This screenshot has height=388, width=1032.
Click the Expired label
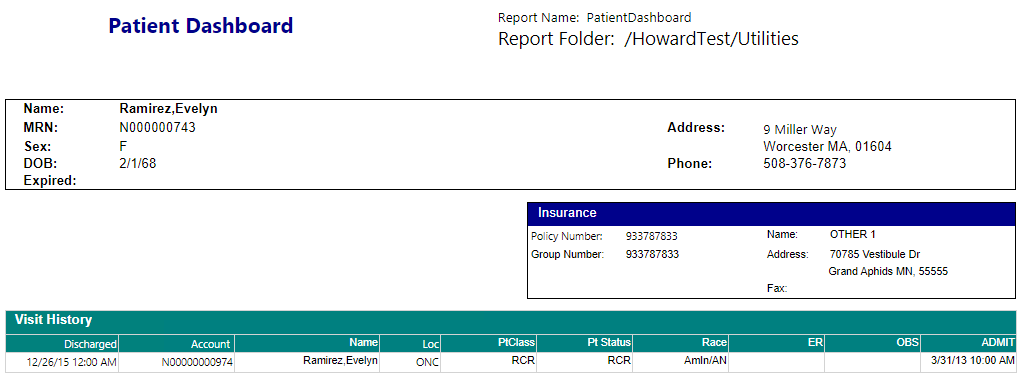pyautogui.click(x=50, y=180)
